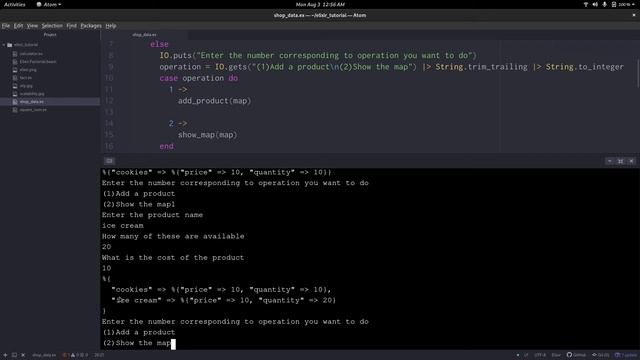The height and width of the screenshot is (360, 640).
Task: Close all terminals with status bar X
Action: point(23,355)
